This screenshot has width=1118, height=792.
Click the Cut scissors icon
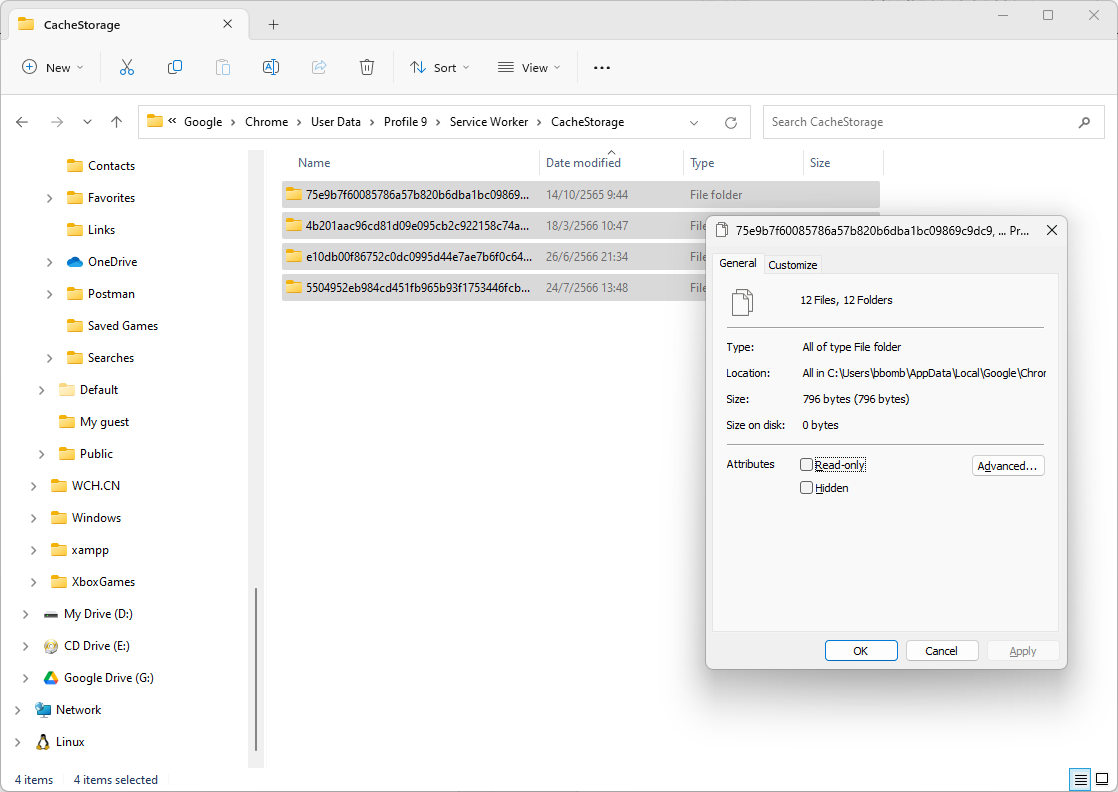click(x=127, y=67)
